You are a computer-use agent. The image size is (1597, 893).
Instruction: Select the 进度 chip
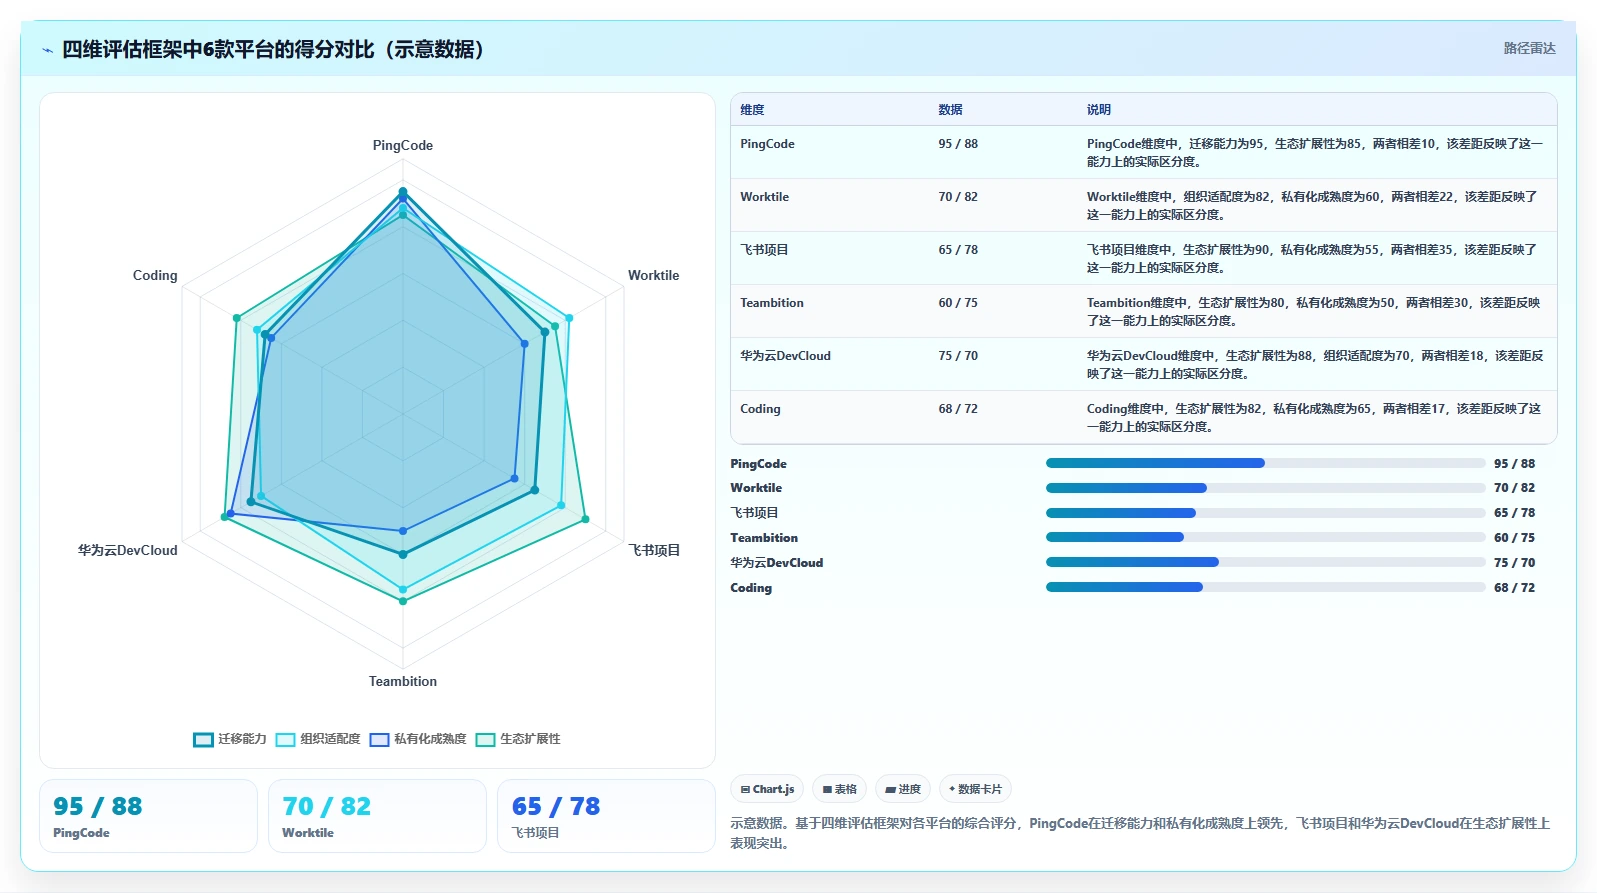click(903, 789)
